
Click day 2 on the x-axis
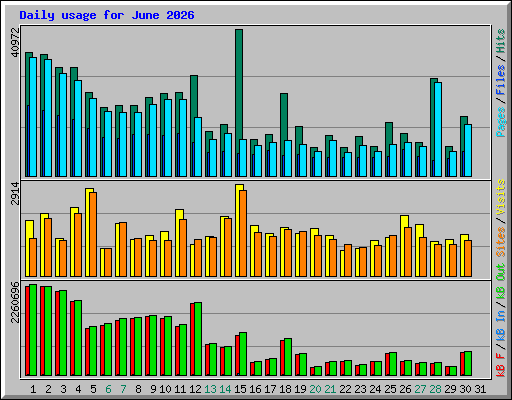[x=48, y=389]
